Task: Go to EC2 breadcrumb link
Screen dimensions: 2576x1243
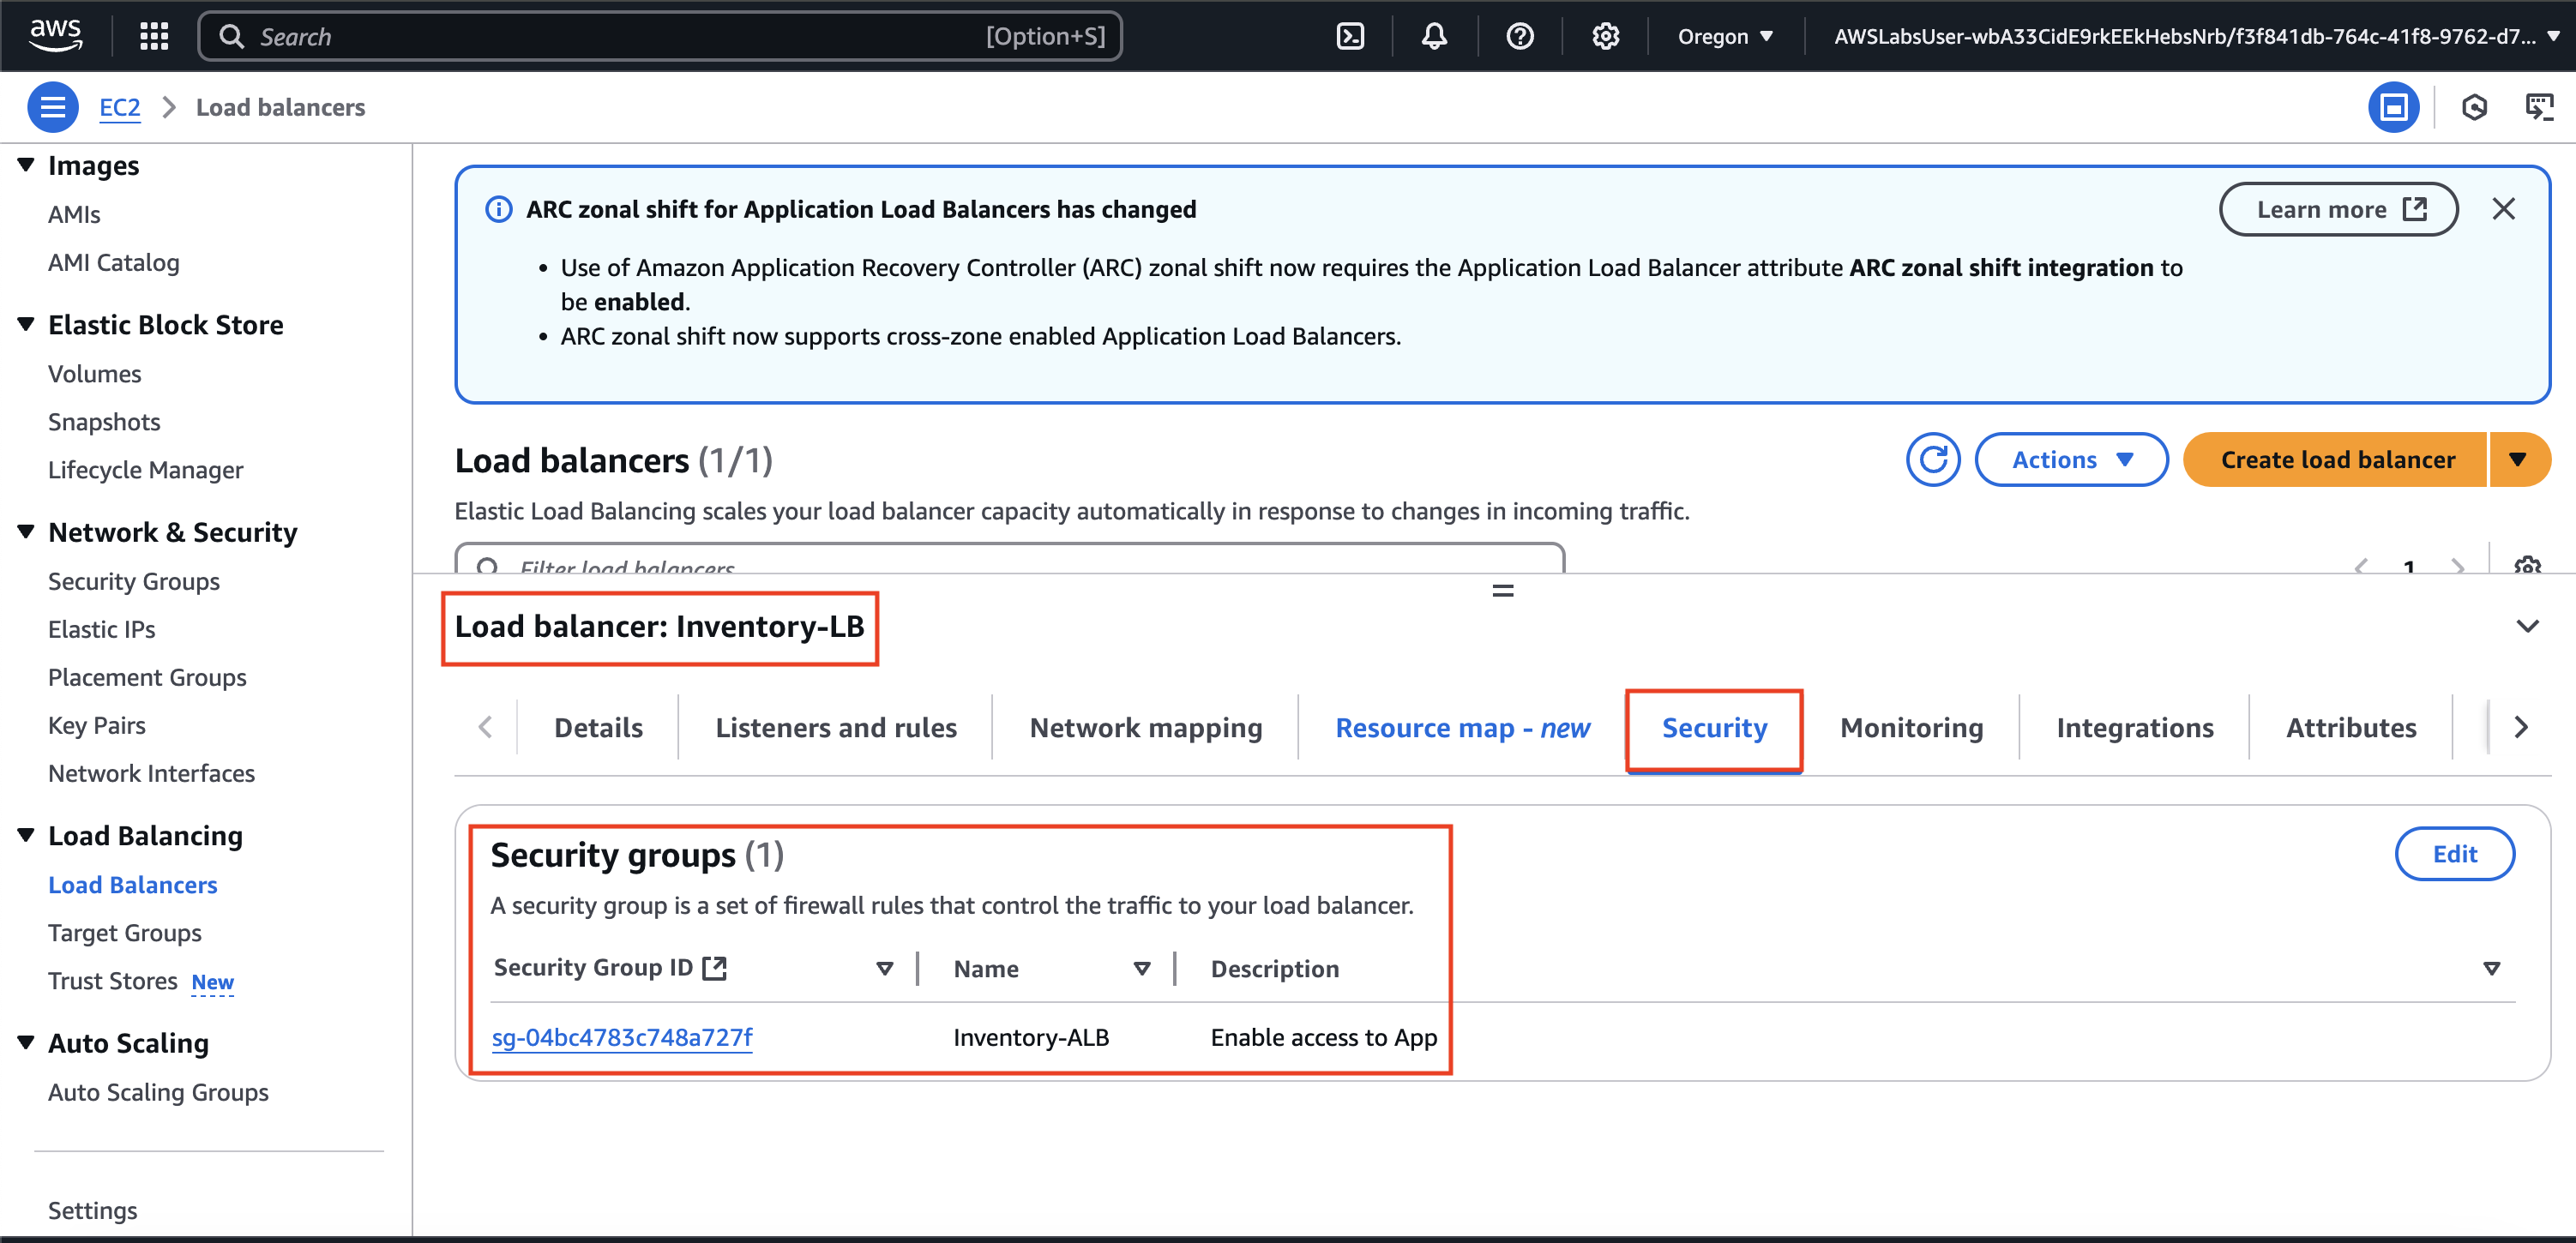Action: click(x=120, y=107)
